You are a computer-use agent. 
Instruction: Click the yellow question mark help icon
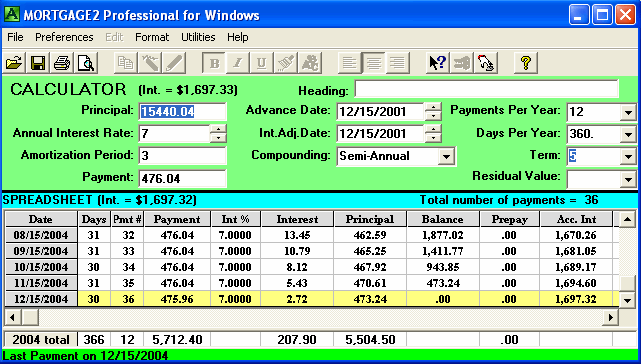click(525, 63)
